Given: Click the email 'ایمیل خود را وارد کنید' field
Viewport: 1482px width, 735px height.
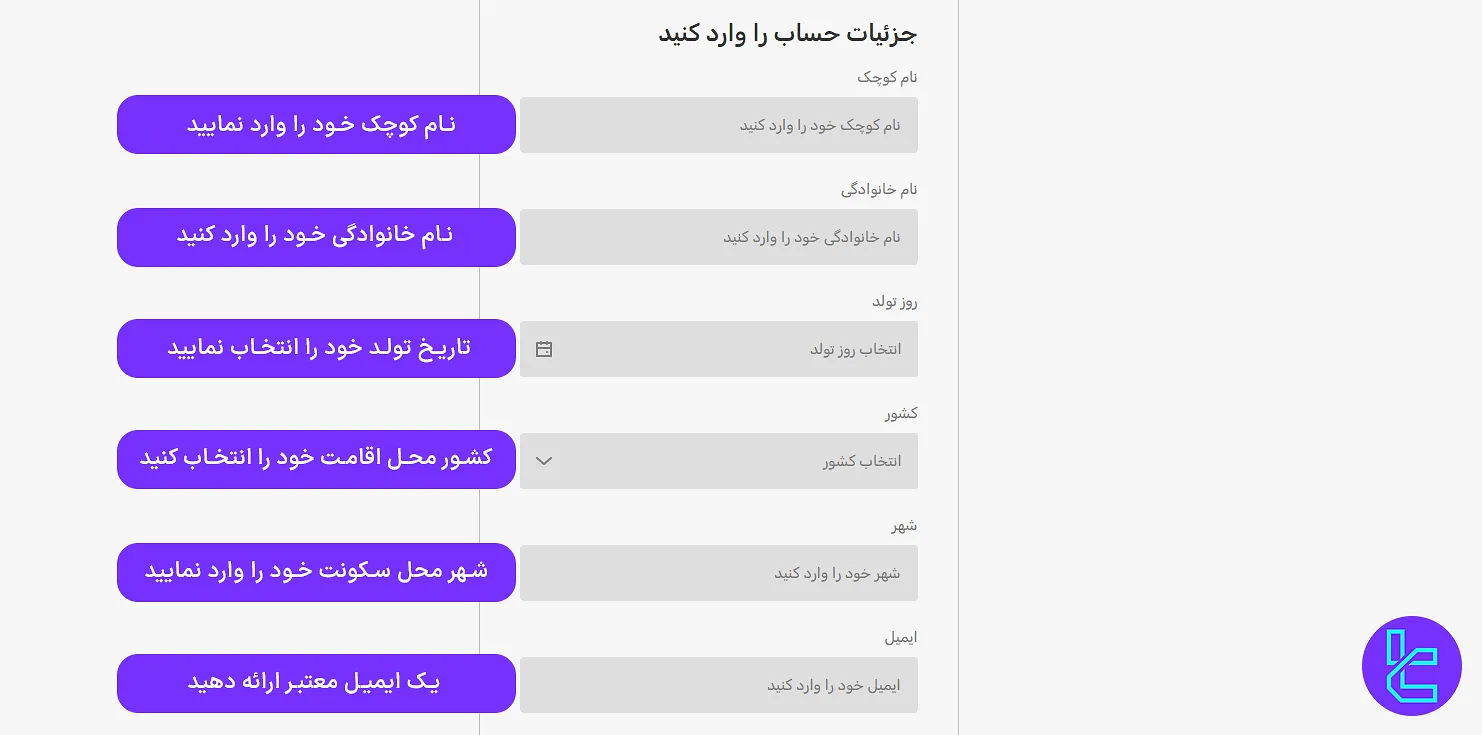Looking at the screenshot, I should tap(718, 685).
